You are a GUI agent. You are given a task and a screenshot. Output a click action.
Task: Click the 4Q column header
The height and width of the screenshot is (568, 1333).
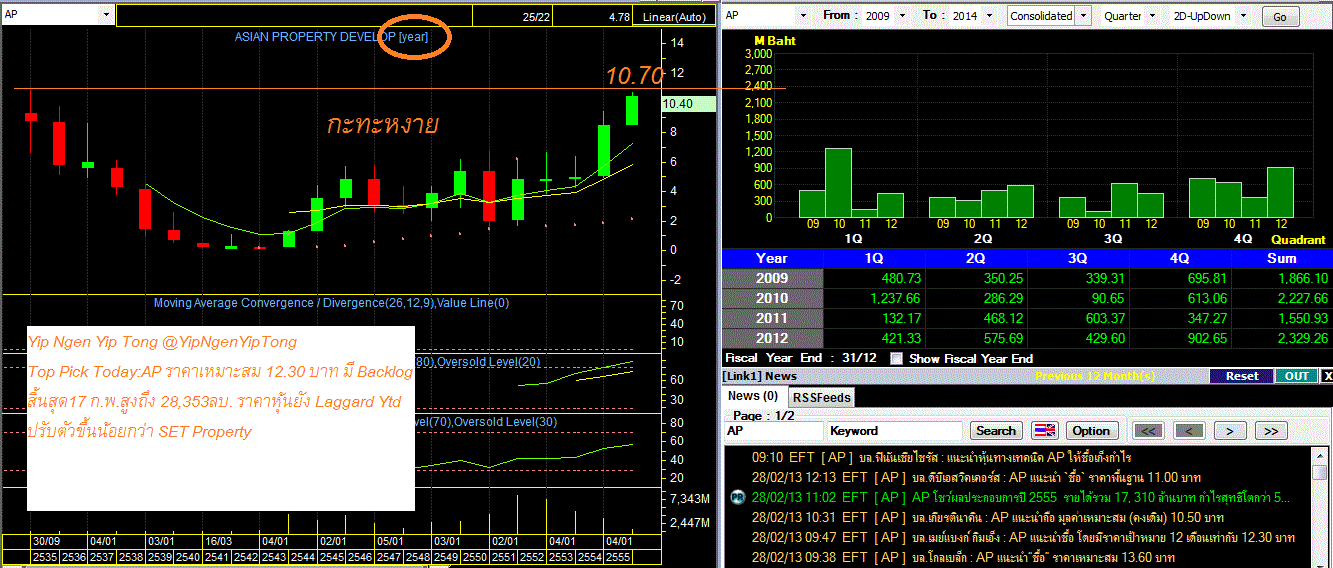pyautogui.click(x=1180, y=258)
